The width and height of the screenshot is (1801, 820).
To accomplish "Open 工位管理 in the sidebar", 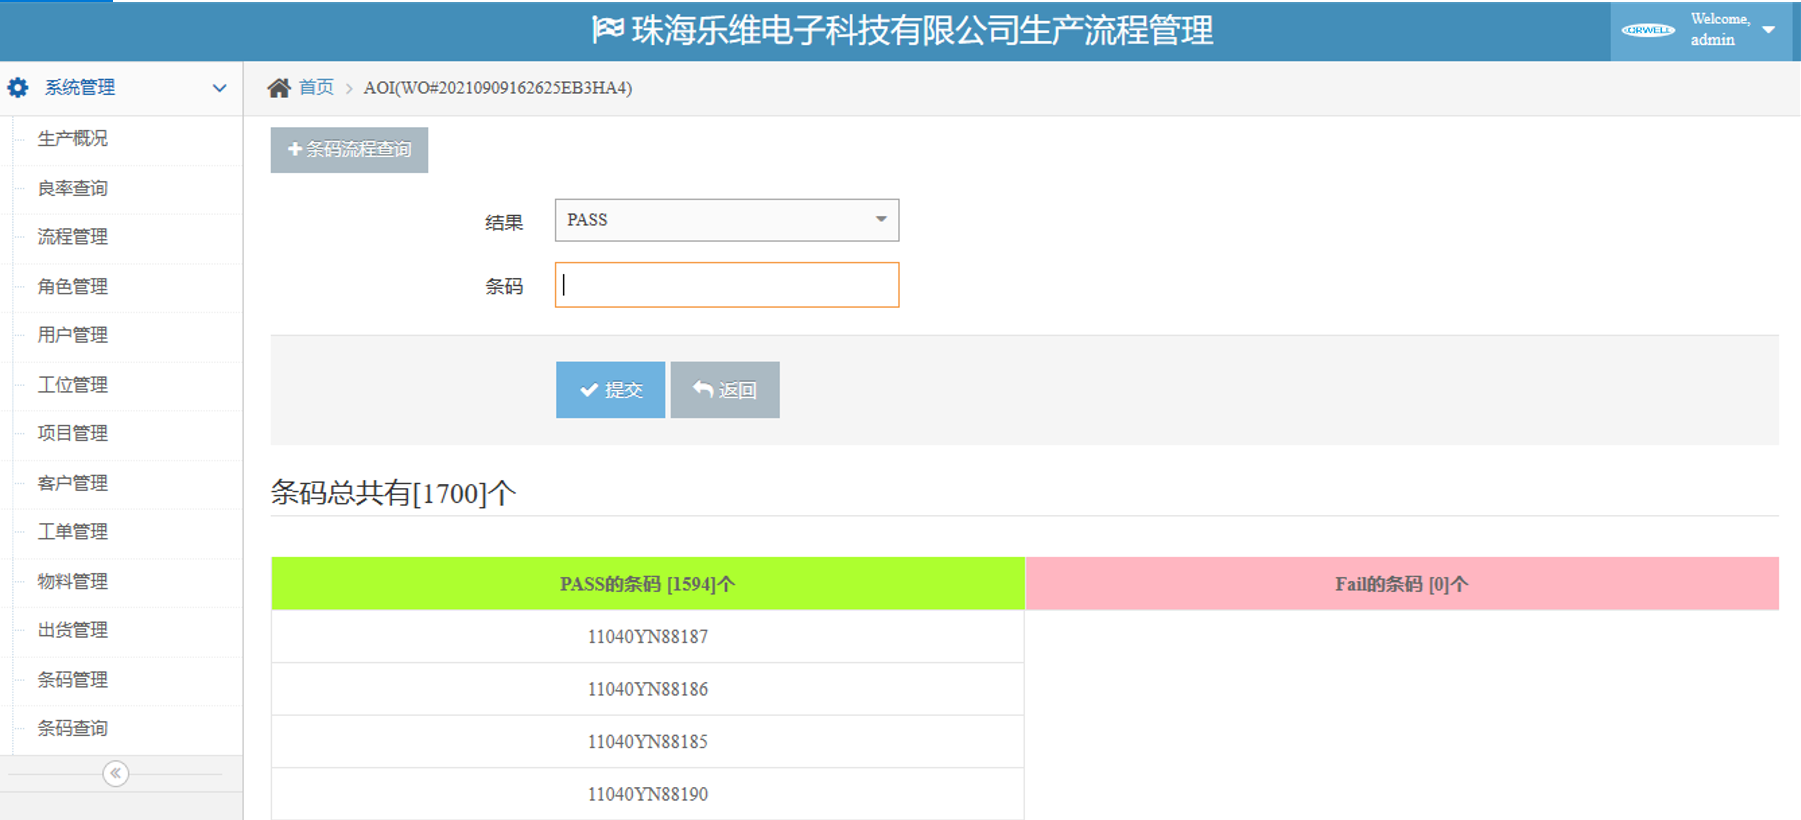I will [73, 384].
